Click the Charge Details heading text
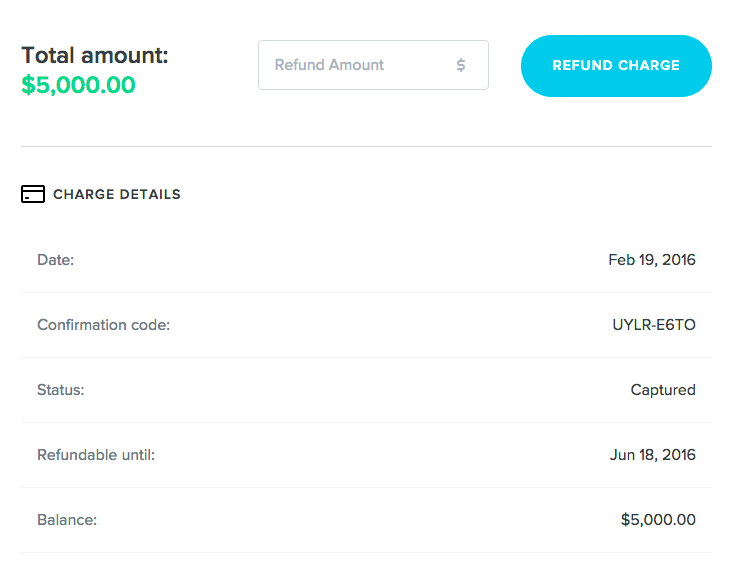Viewport: 738px width, 573px height. 117,194
